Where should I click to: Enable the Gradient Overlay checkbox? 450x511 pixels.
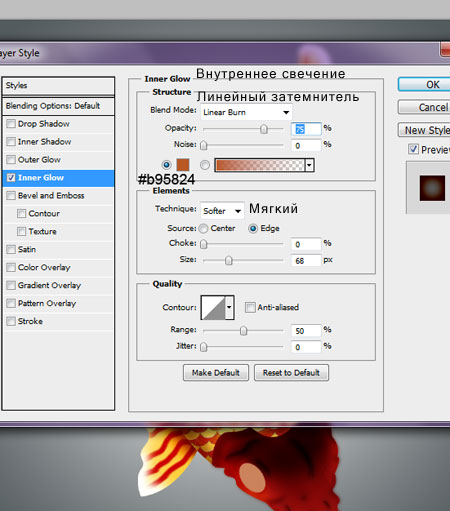11,285
